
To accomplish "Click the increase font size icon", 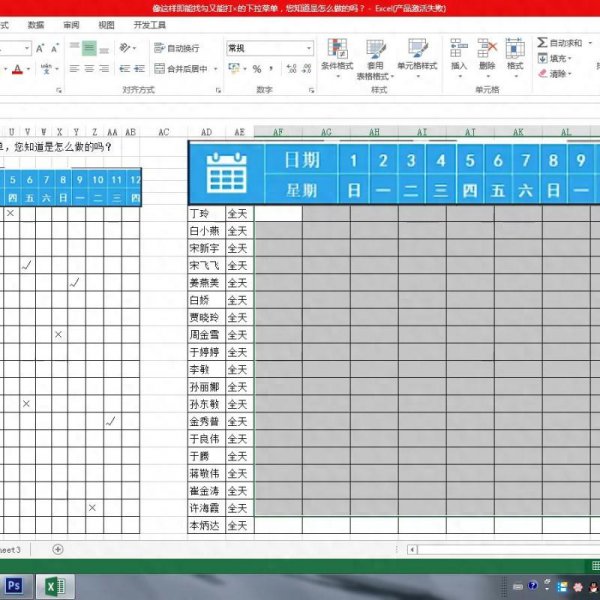I will click(x=40, y=48).
